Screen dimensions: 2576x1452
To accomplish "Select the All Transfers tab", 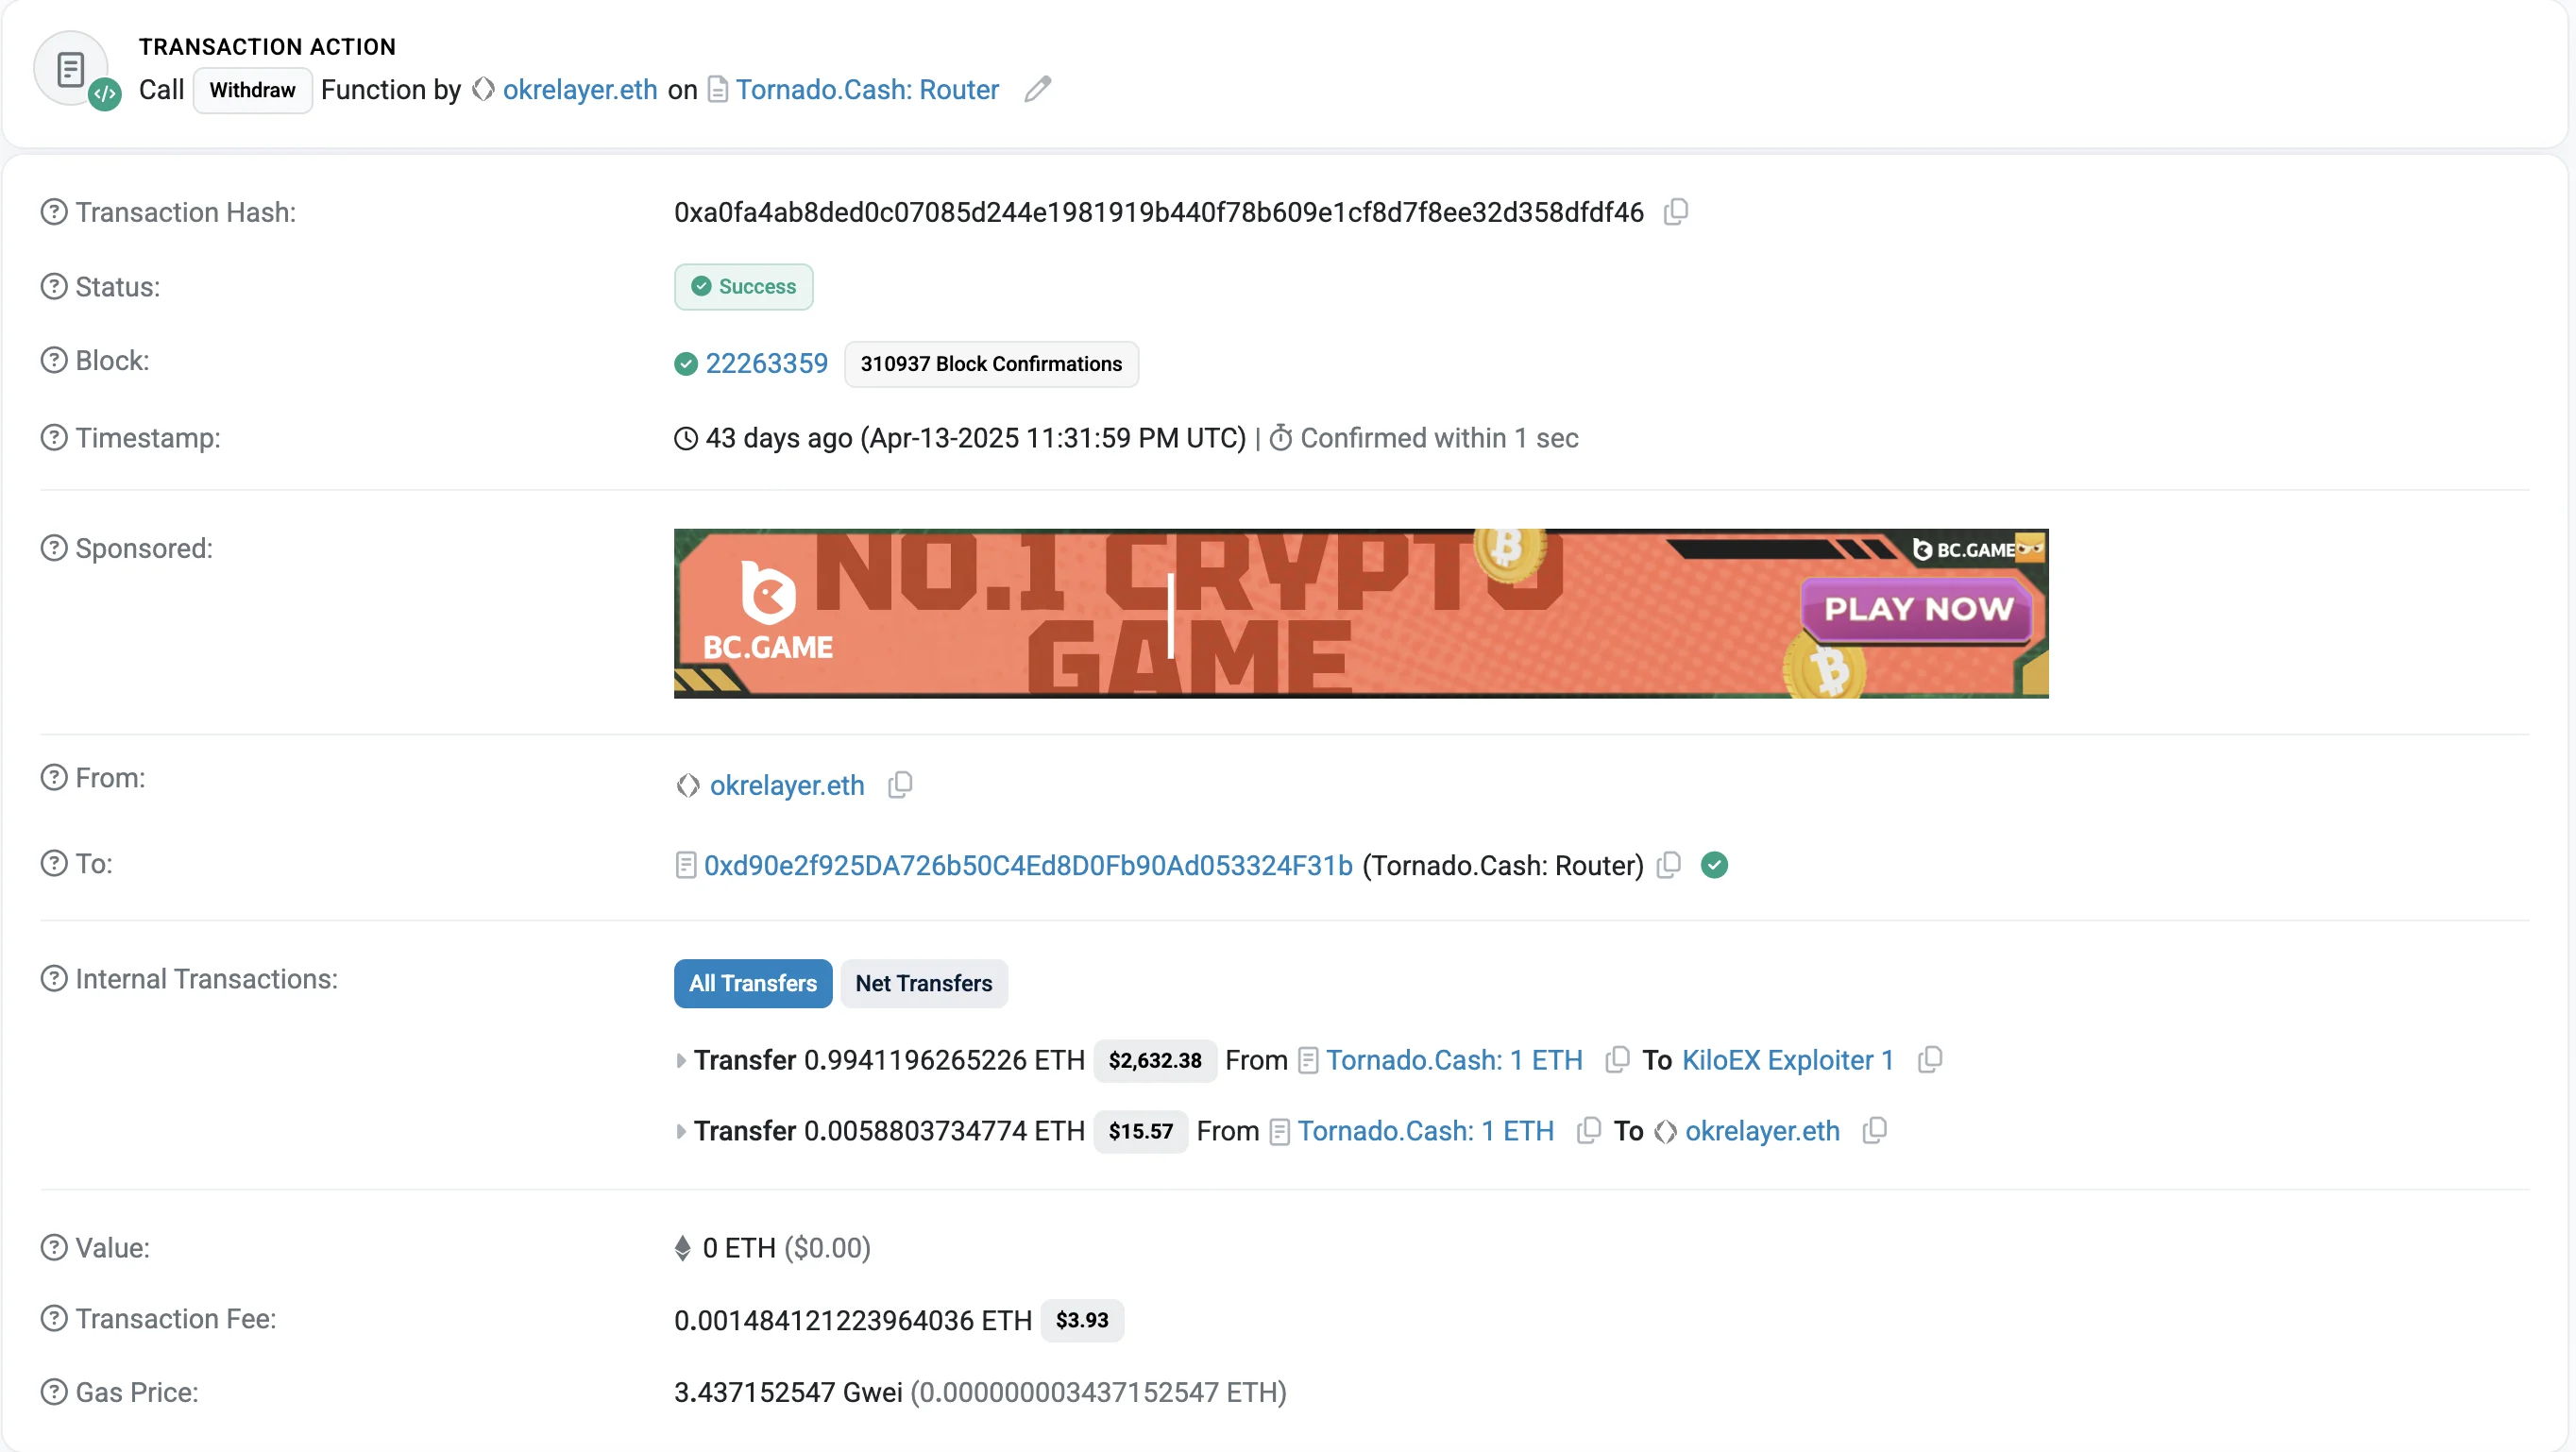I will coord(752,984).
